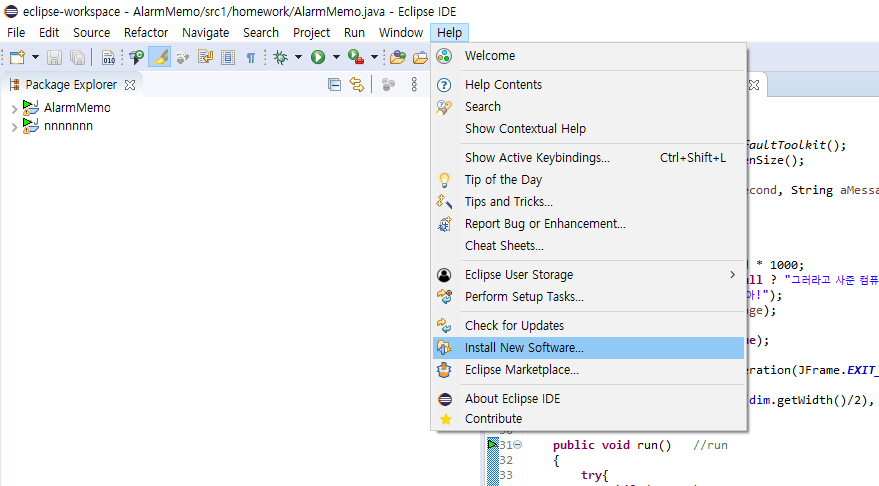Choose Contribute with star icon

(x=589, y=419)
